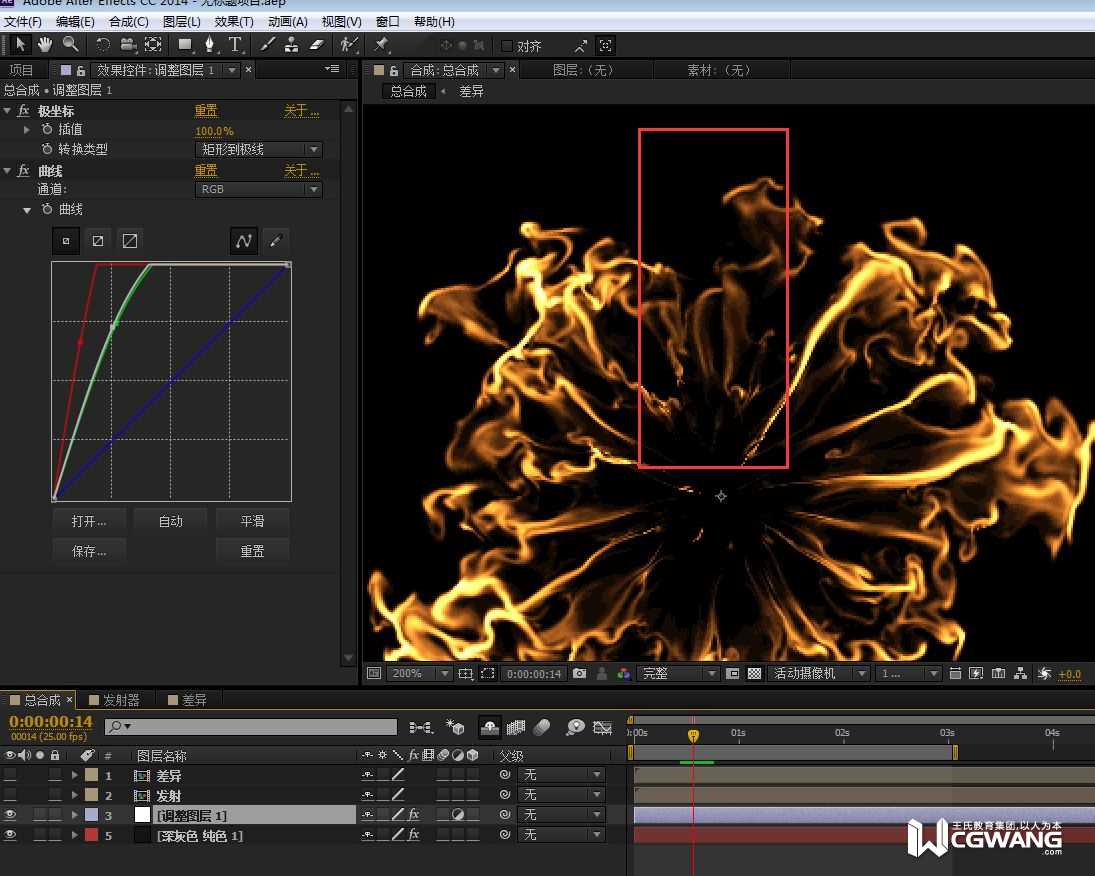The height and width of the screenshot is (876, 1095).
Task: Click the snapshot camera icon in viewer
Action: pos(580,674)
